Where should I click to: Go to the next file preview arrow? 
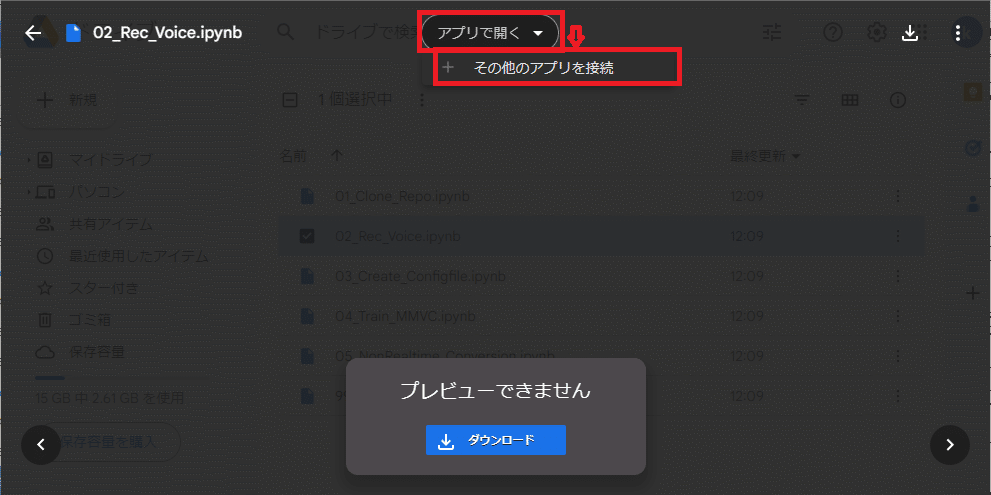click(x=949, y=444)
